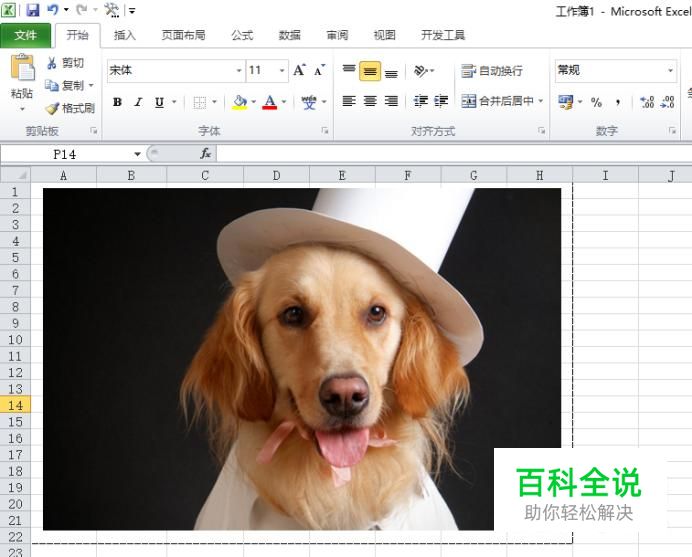Expand the fill color dropdown arrow
Image resolution: width=692 pixels, height=557 pixels.
[254, 102]
